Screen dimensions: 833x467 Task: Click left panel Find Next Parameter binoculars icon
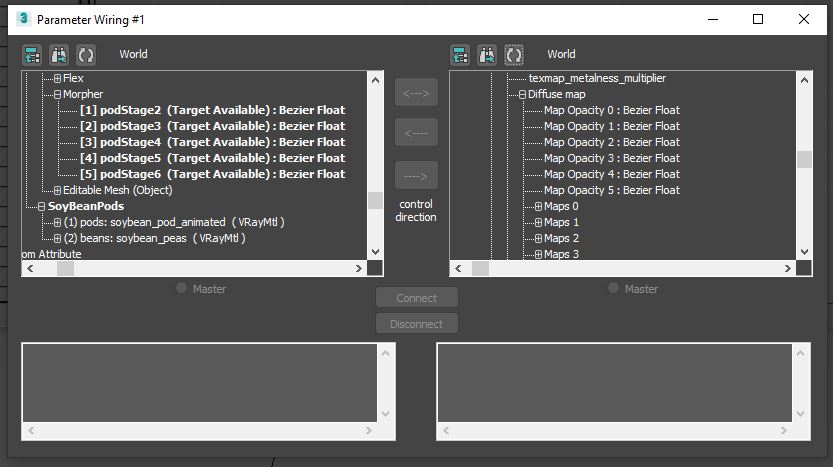(59, 54)
